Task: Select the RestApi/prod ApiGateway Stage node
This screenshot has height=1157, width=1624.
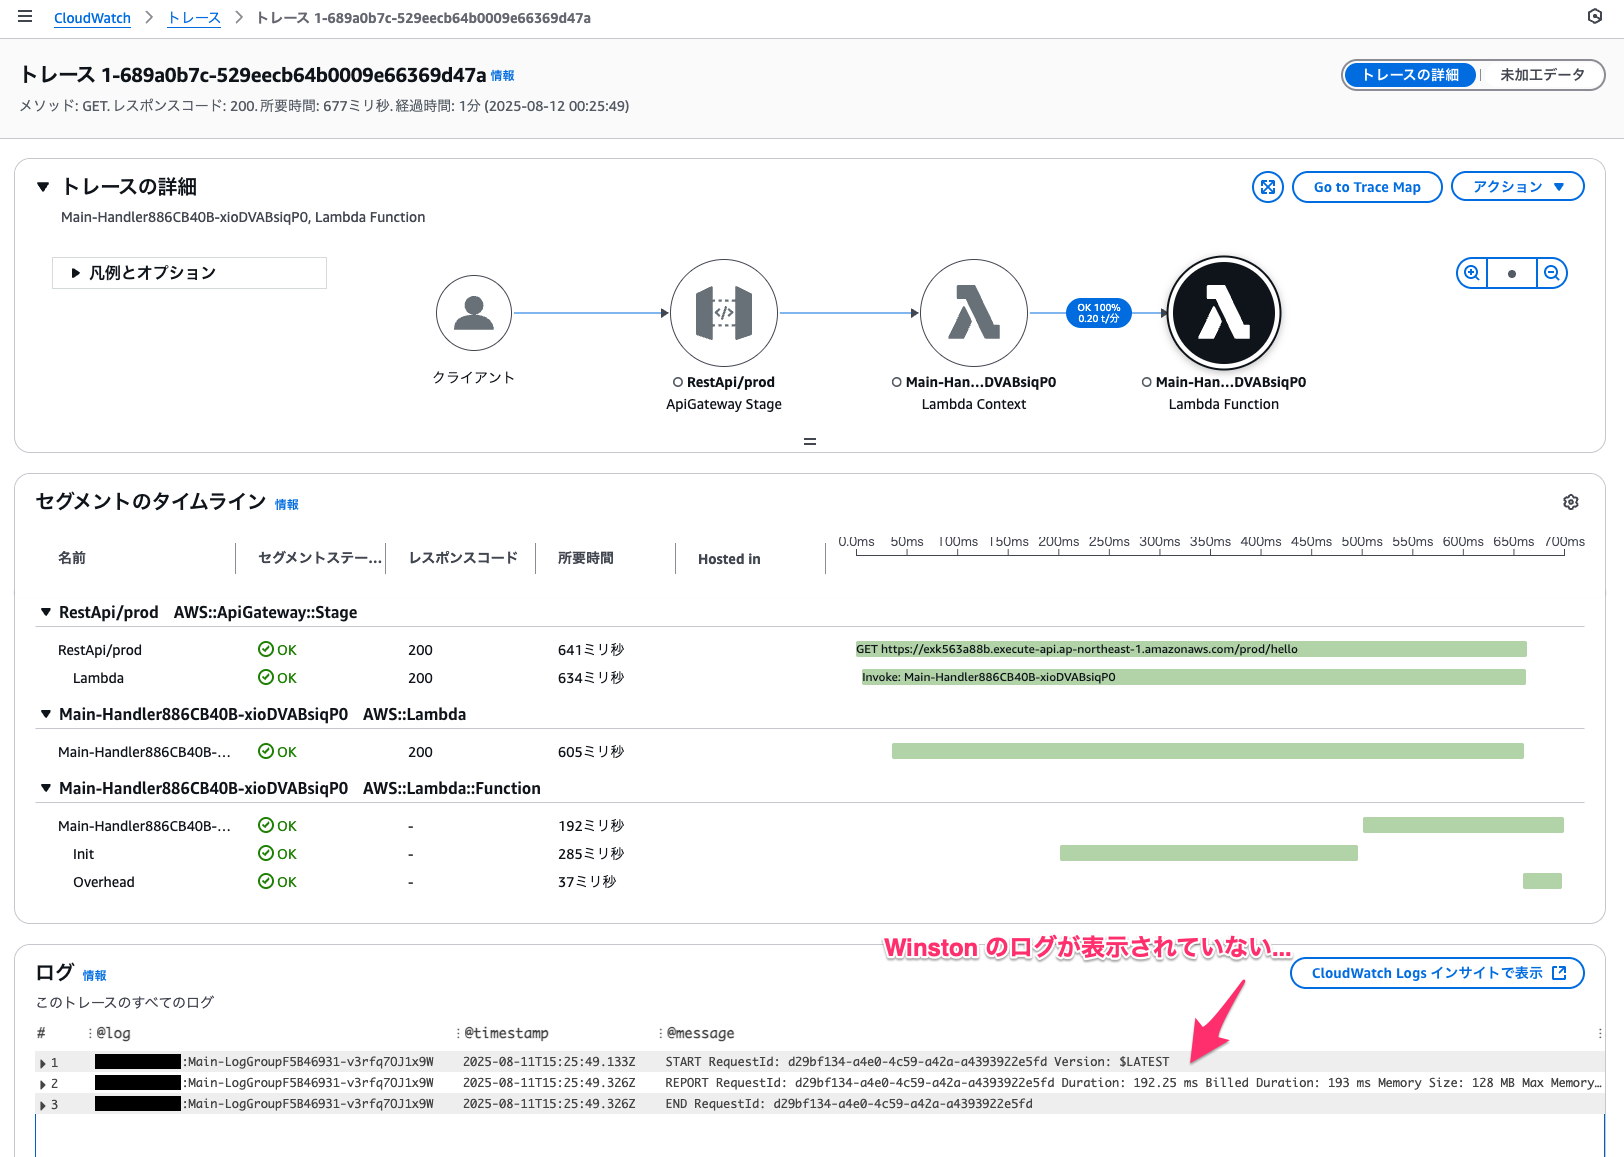Action: click(x=724, y=313)
